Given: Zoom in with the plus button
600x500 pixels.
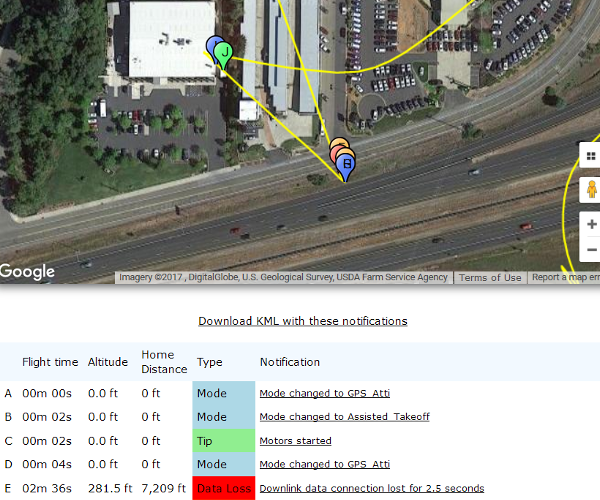Looking at the screenshot, I should coord(592,224).
